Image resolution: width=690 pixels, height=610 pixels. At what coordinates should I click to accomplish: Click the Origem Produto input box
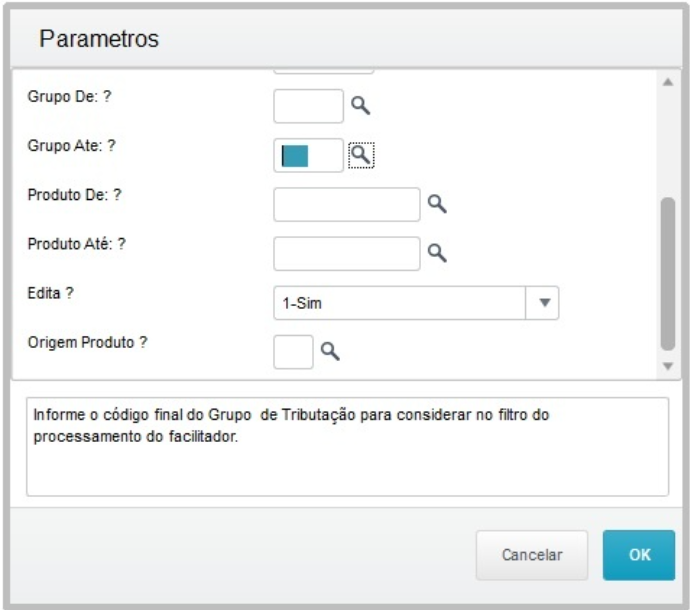click(x=293, y=351)
